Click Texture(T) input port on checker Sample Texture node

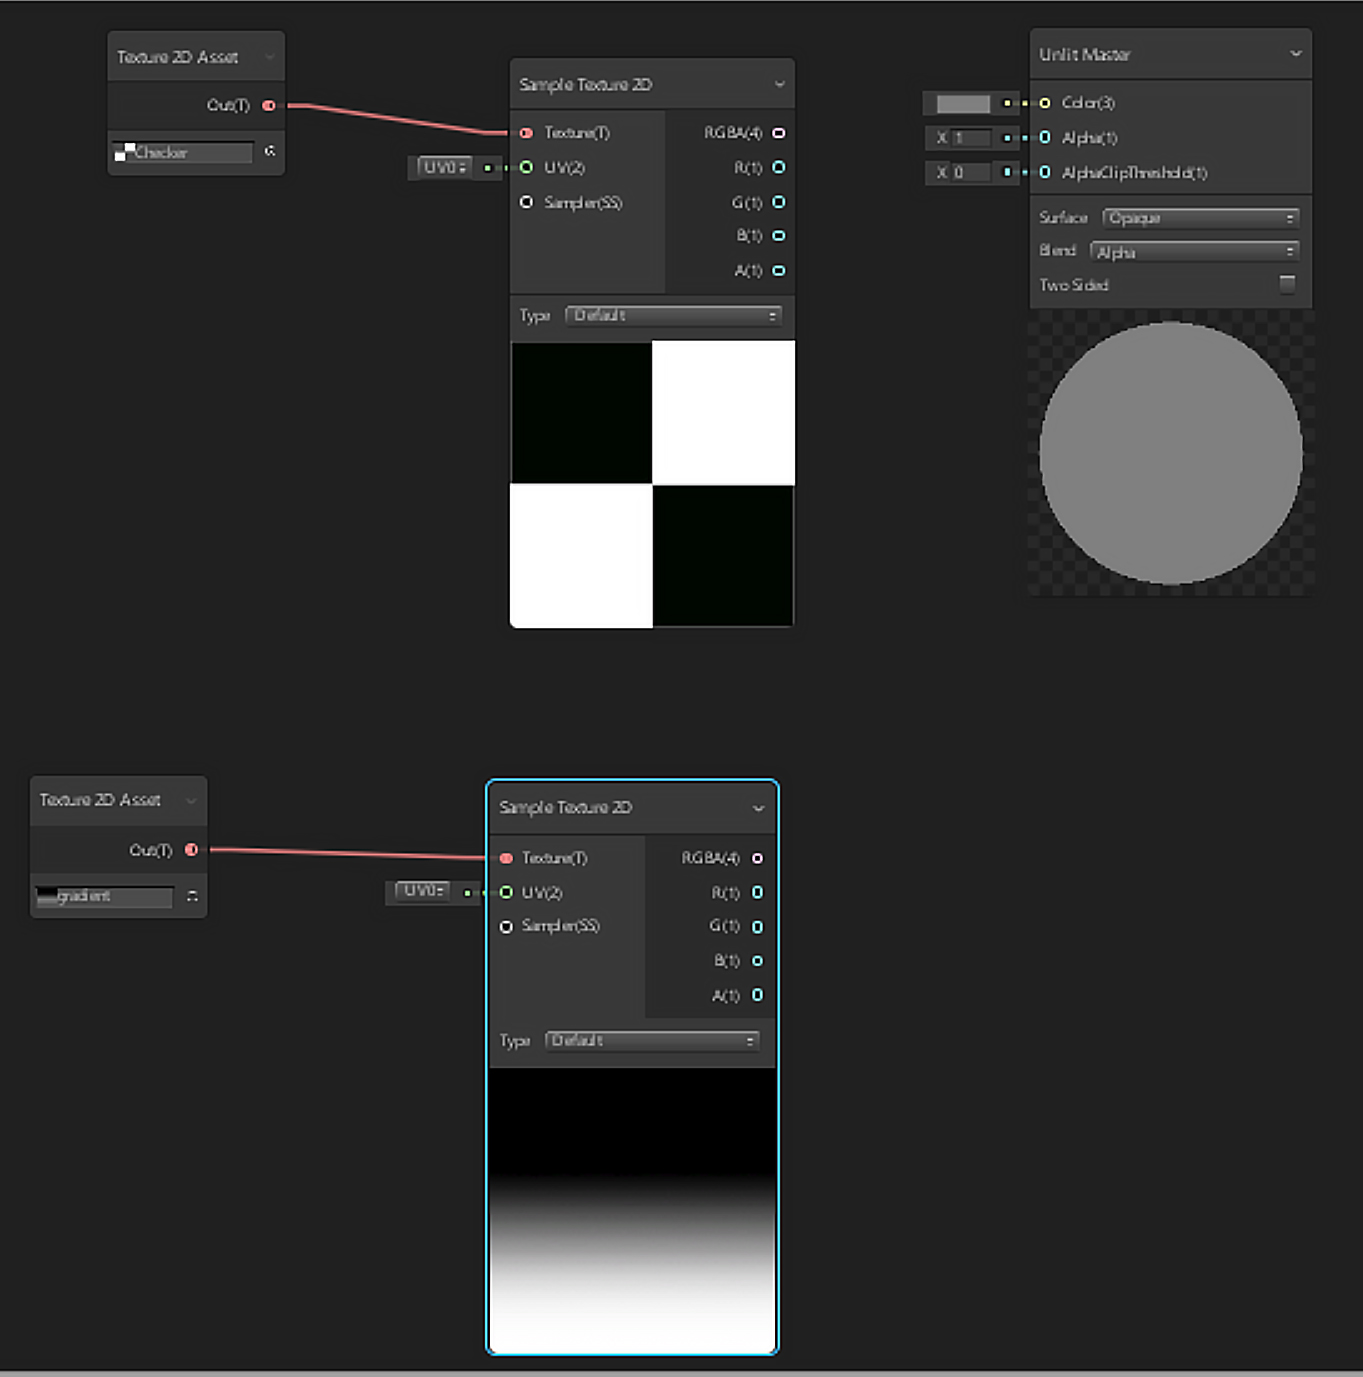(x=526, y=133)
